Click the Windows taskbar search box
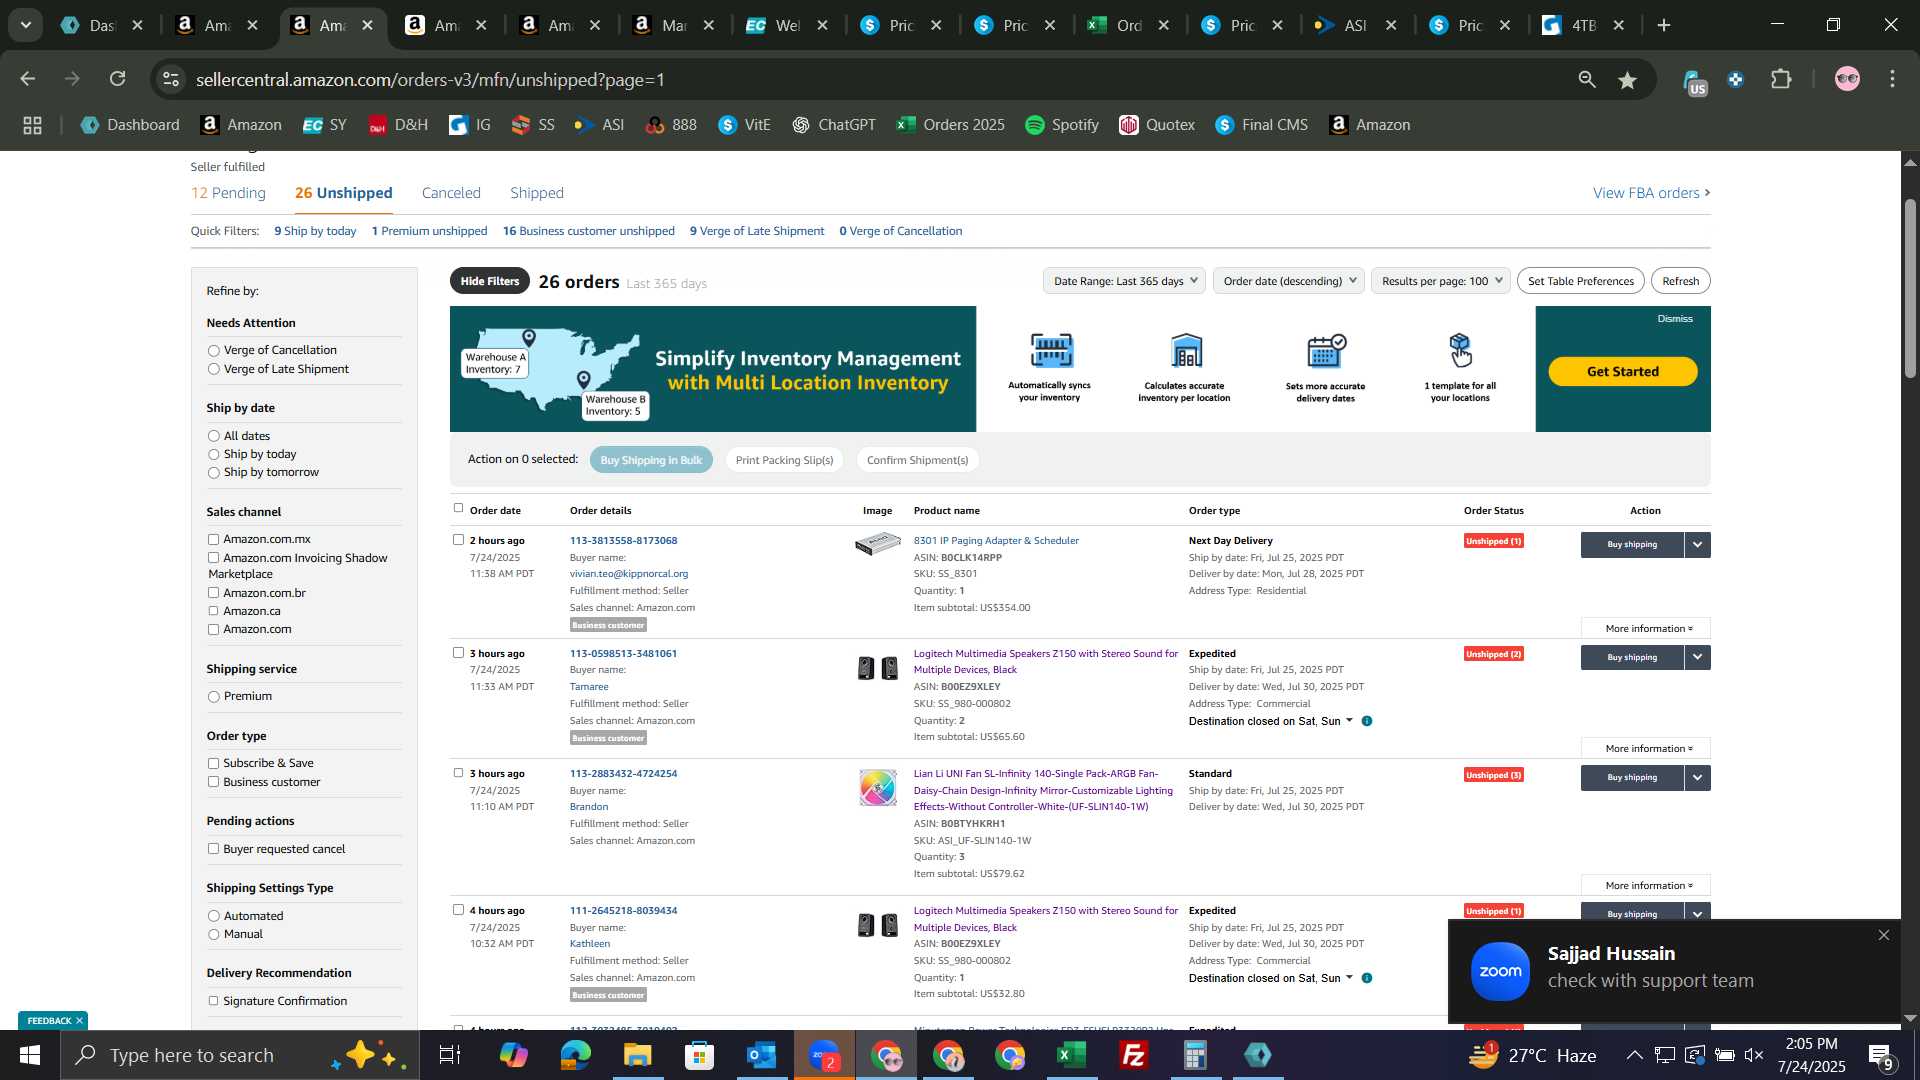Screen dimensions: 1920x1080 point(240,1055)
